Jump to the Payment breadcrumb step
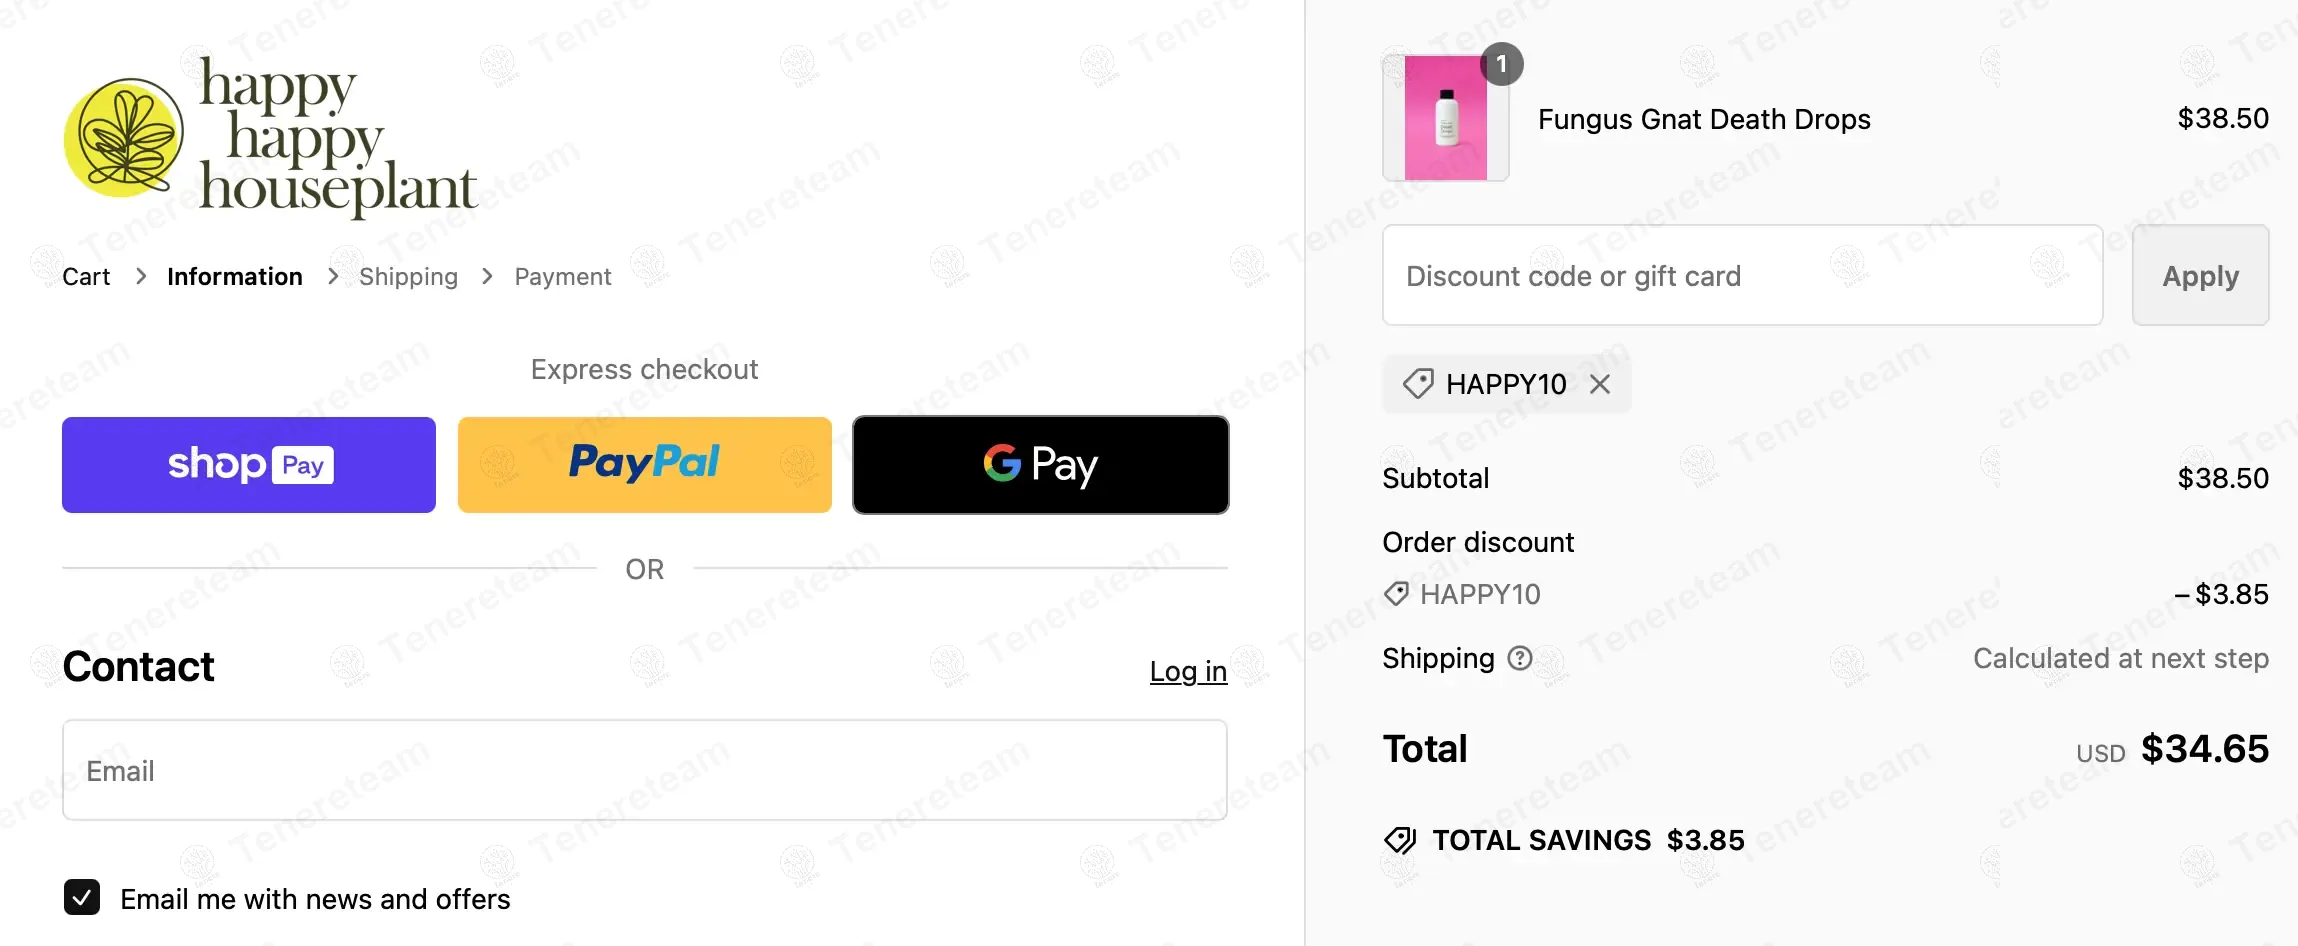 (x=563, y=277)
